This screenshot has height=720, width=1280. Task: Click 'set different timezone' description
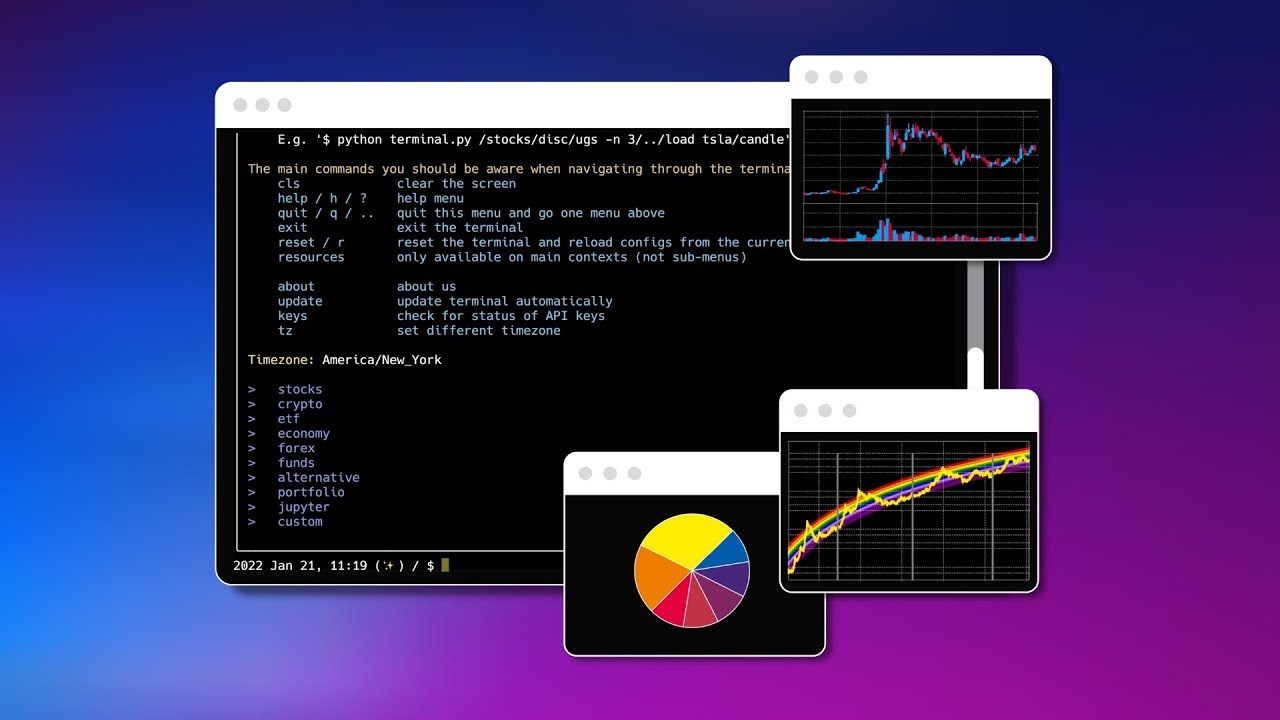[478, 331]
